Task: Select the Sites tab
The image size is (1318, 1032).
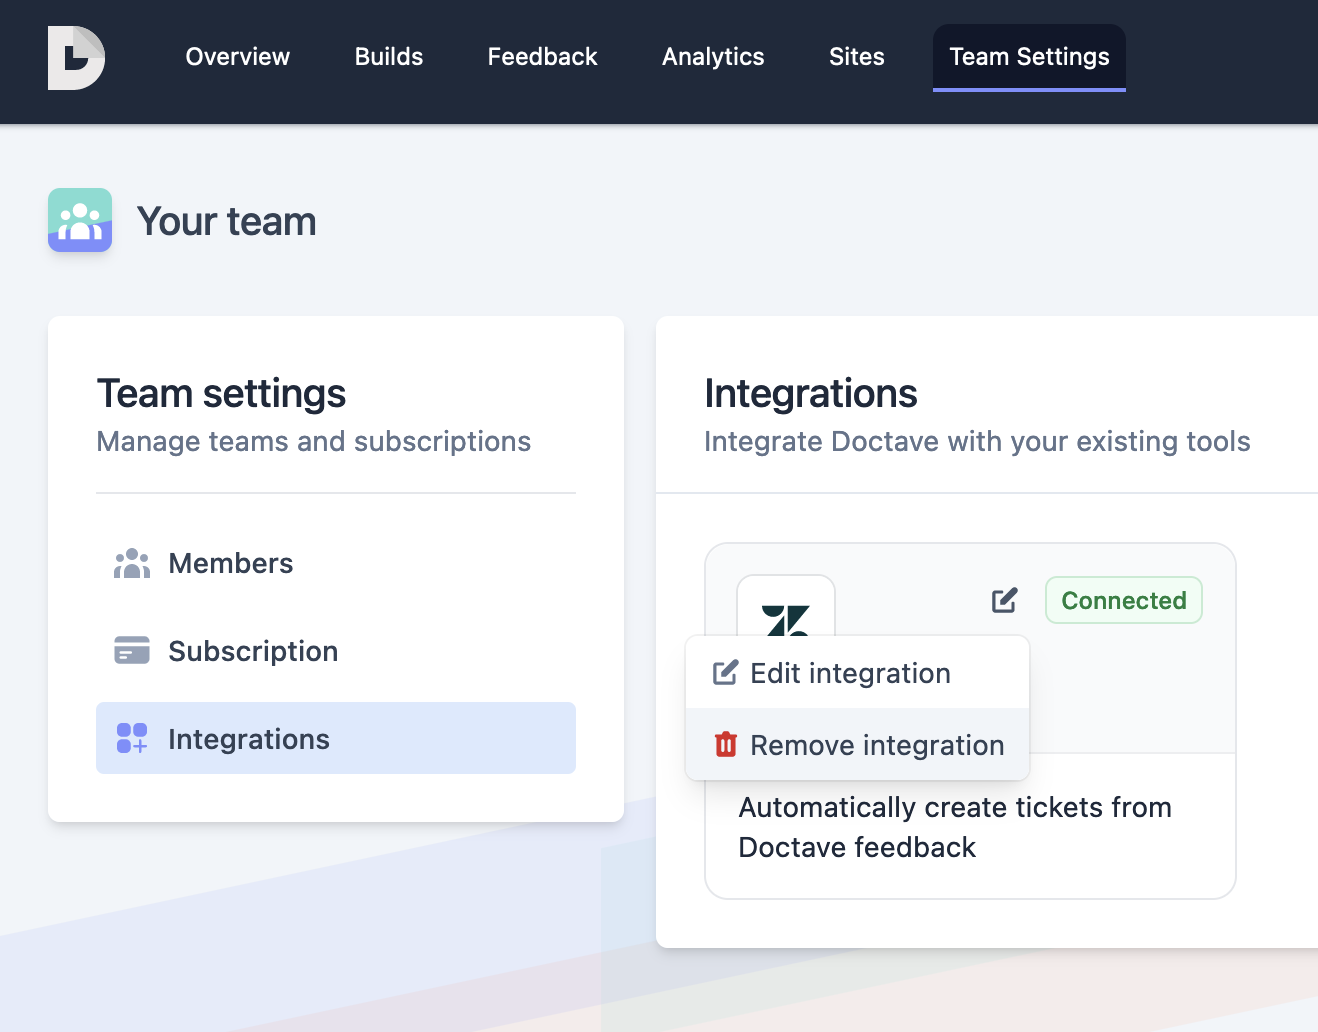Action: [x=856, y=57]
